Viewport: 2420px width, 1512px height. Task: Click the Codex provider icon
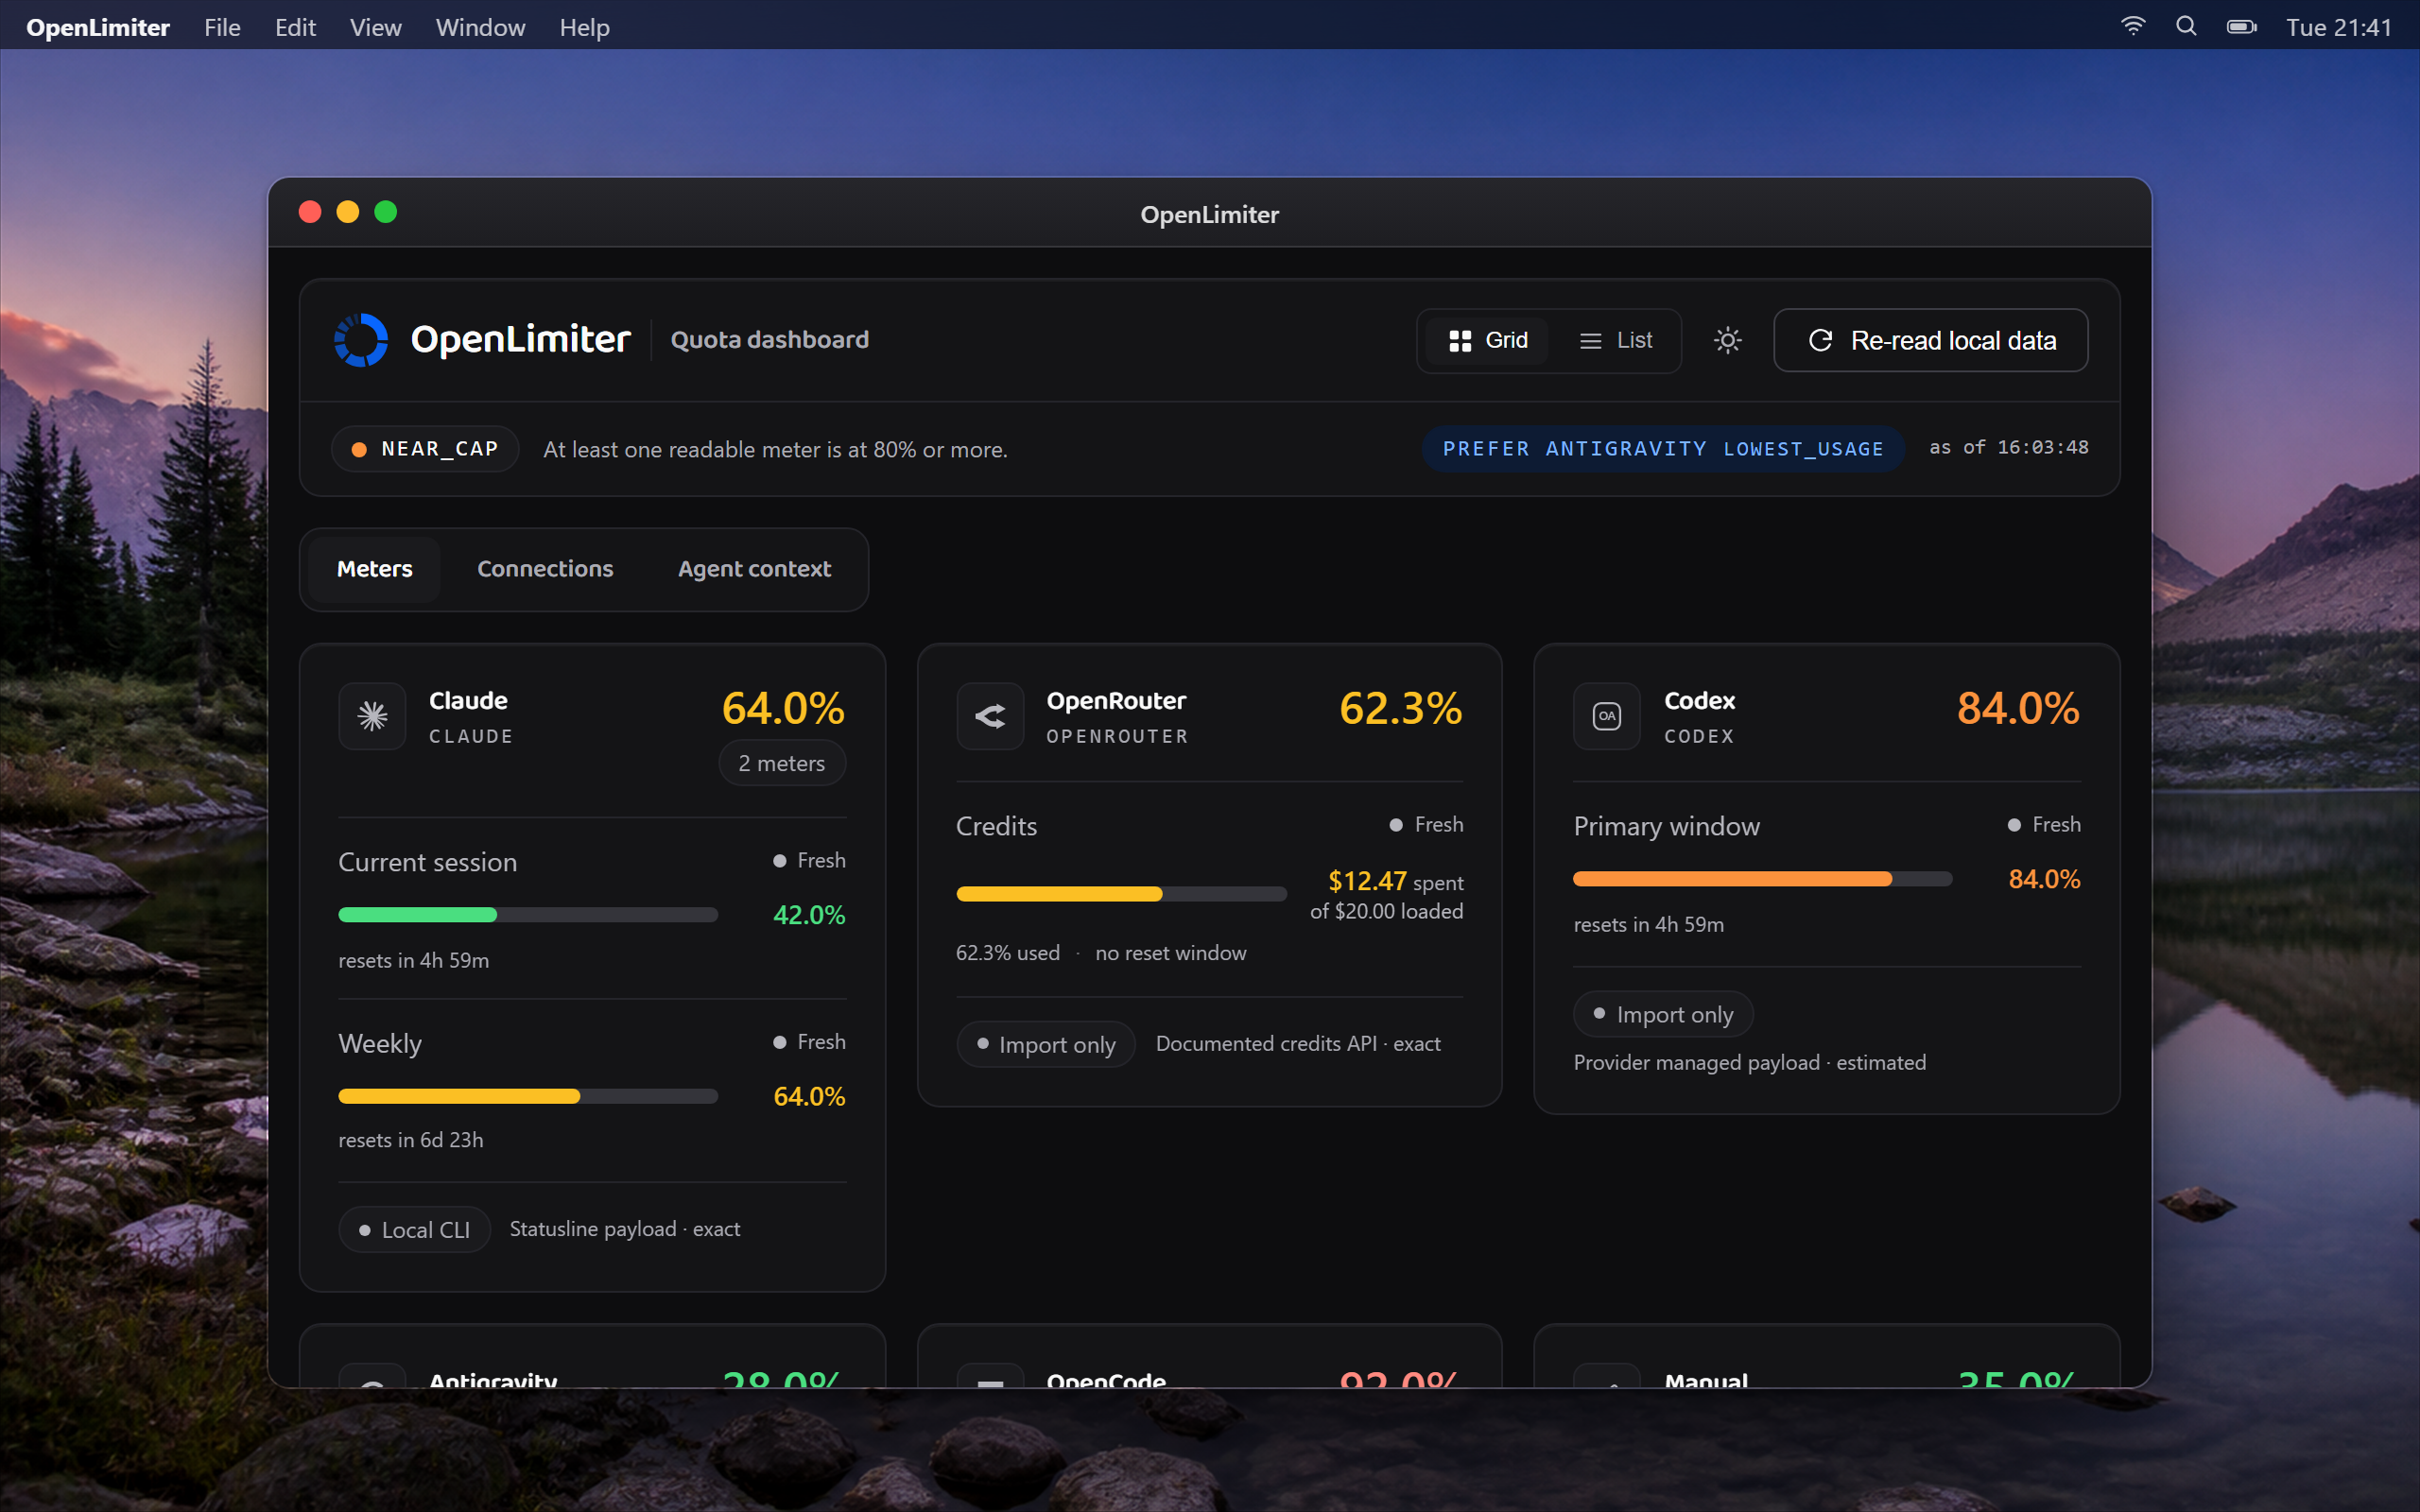point(1607,716)
